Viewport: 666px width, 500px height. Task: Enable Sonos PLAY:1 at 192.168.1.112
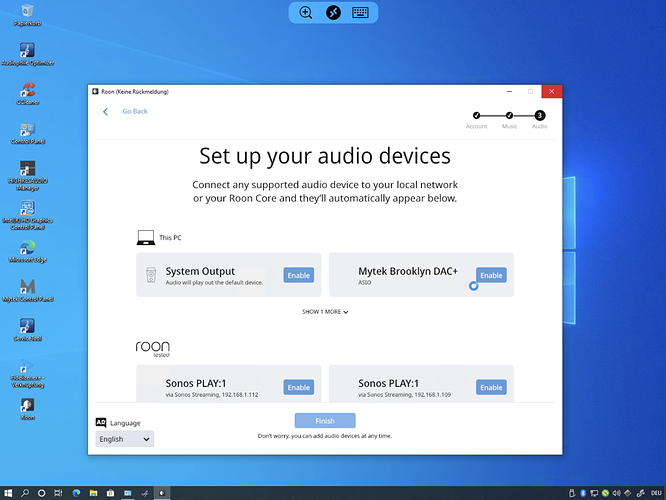click(299, 387)
